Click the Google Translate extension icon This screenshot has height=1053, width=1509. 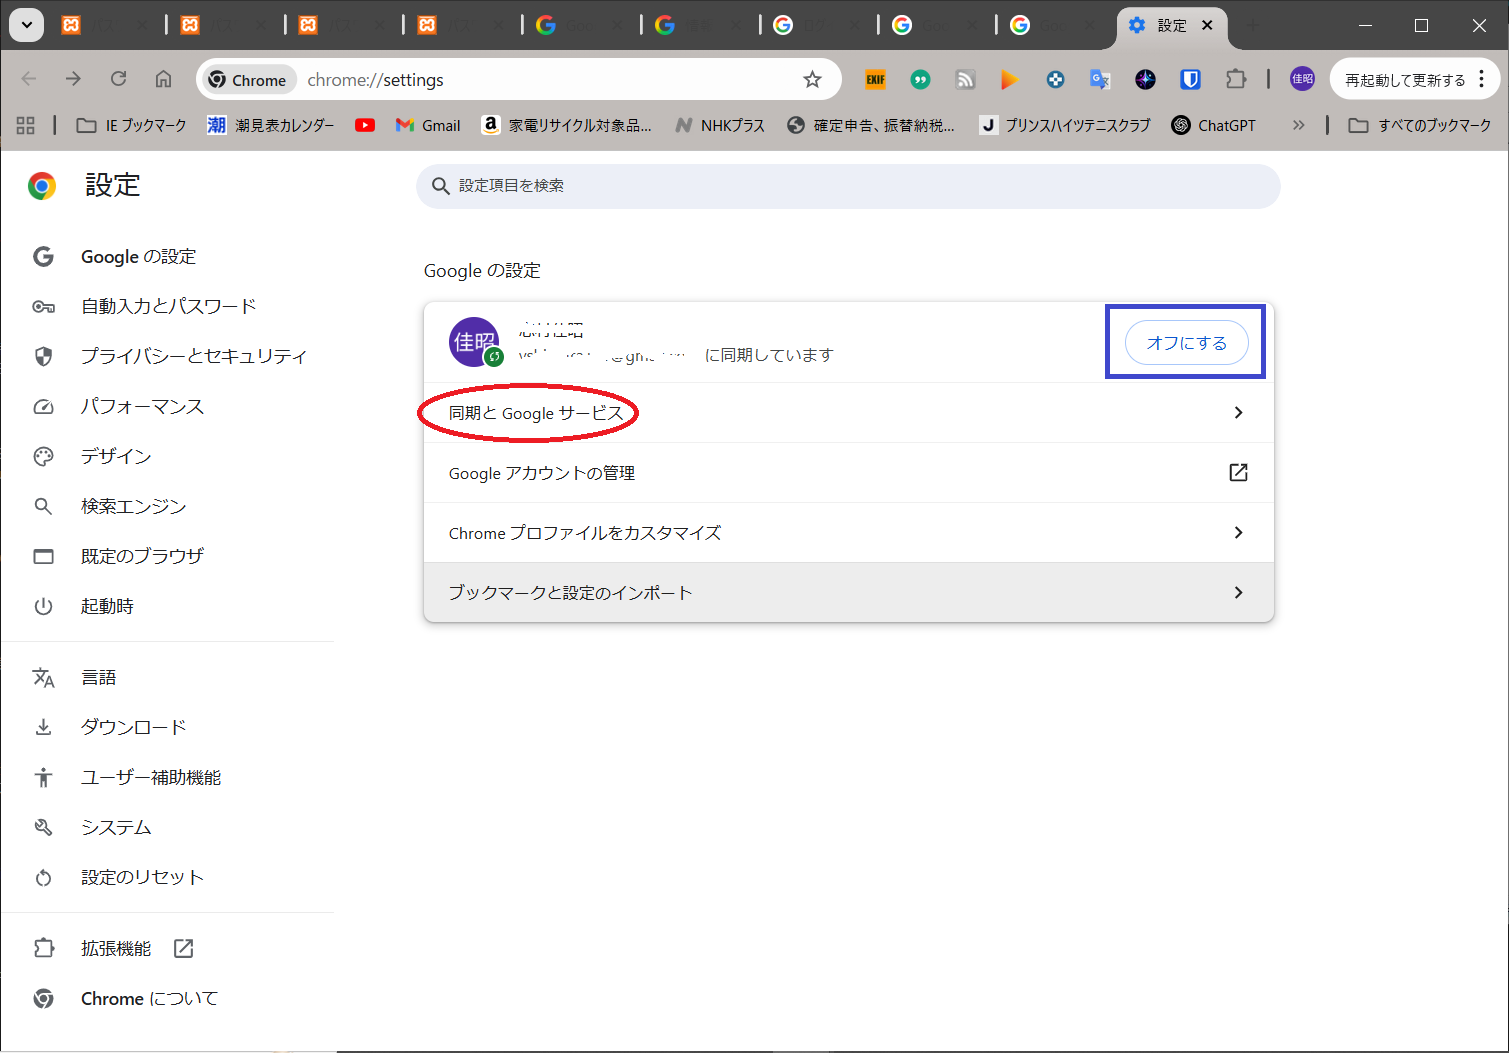click(1100, 80)
